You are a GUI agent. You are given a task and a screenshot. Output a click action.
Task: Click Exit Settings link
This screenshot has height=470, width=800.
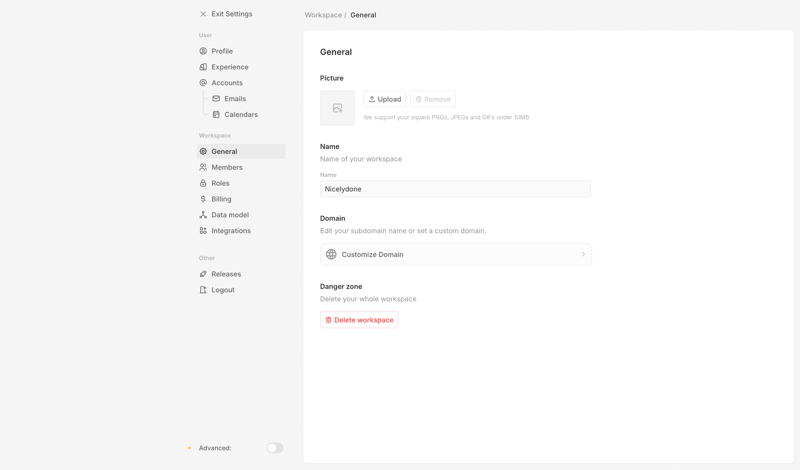tap(232, 14)
